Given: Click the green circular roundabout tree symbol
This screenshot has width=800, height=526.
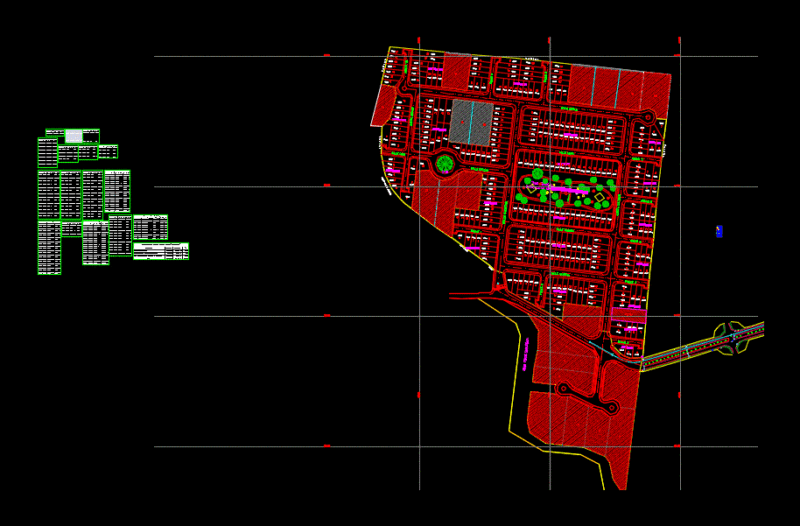Looking at the screenshot, I should point(444,164).
